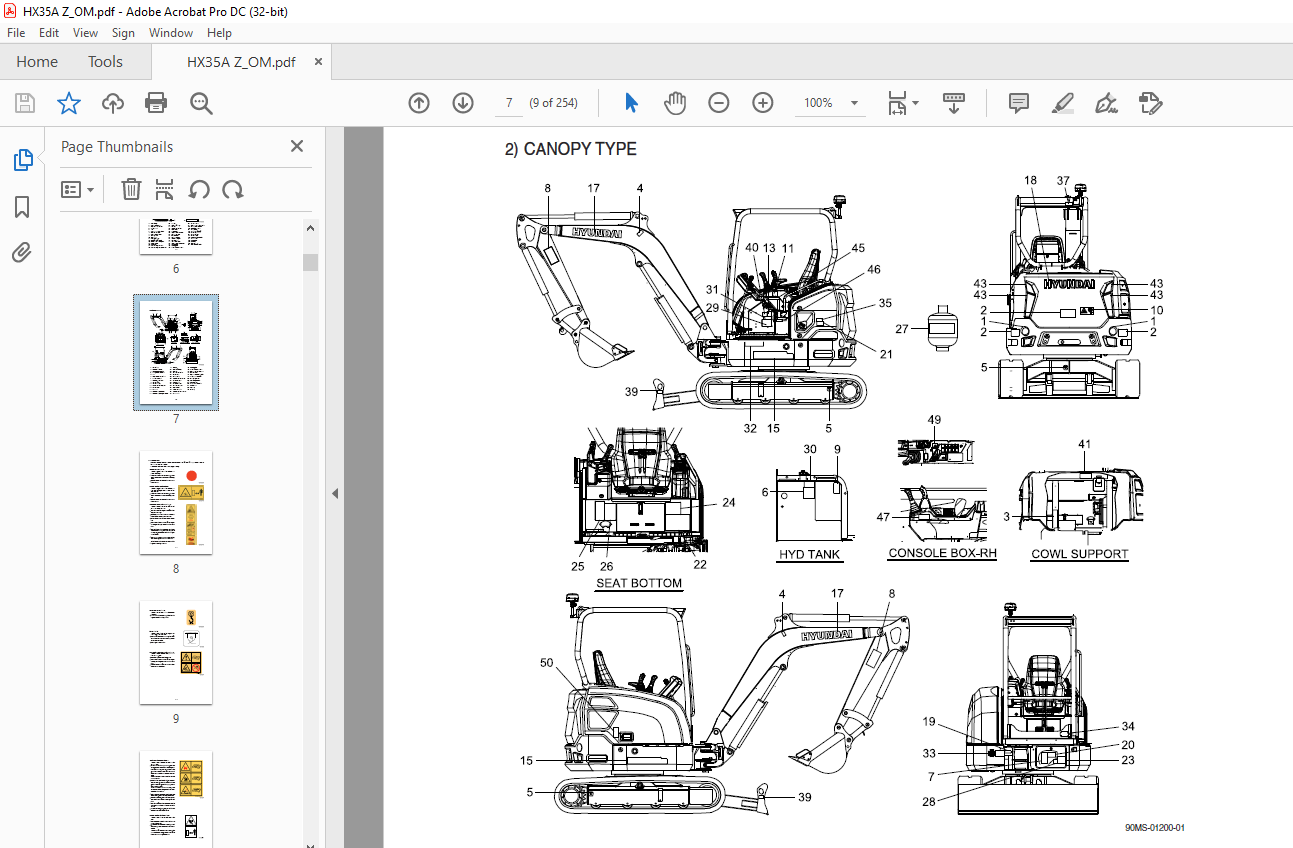Open the Window menu

[171, 33]
